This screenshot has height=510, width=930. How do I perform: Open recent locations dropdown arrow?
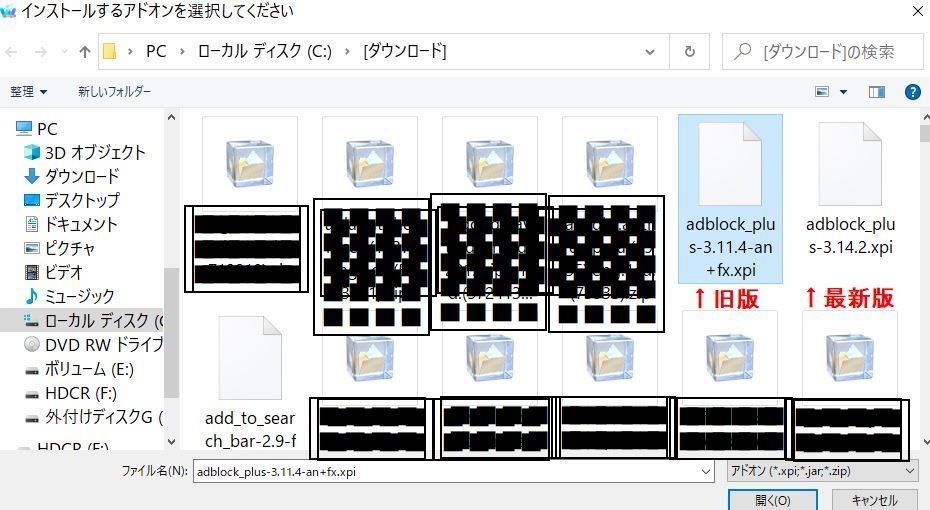click(x=64, y=52)
